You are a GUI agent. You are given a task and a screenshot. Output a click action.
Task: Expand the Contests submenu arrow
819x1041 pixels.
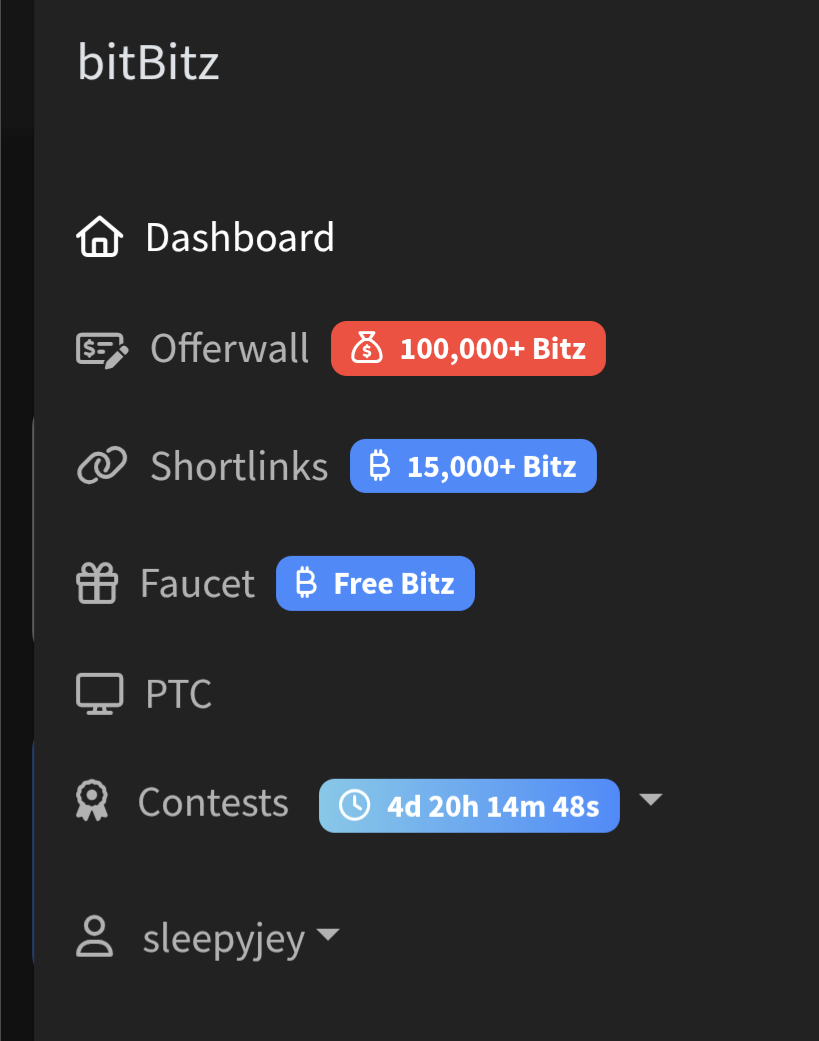[650, 799]
